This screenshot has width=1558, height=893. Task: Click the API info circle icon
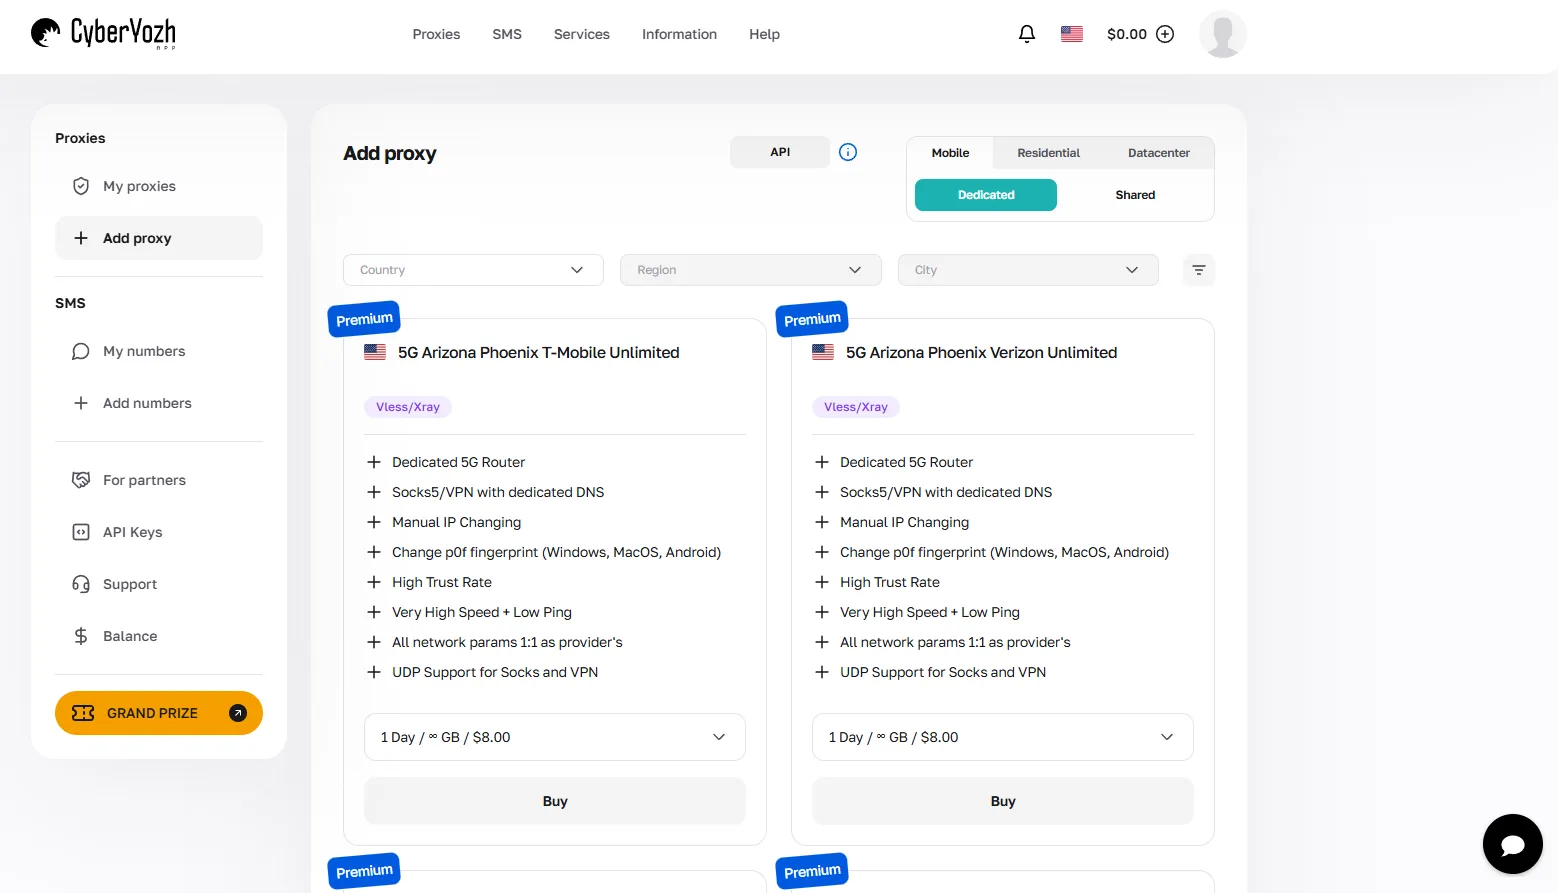coord(848,152)
